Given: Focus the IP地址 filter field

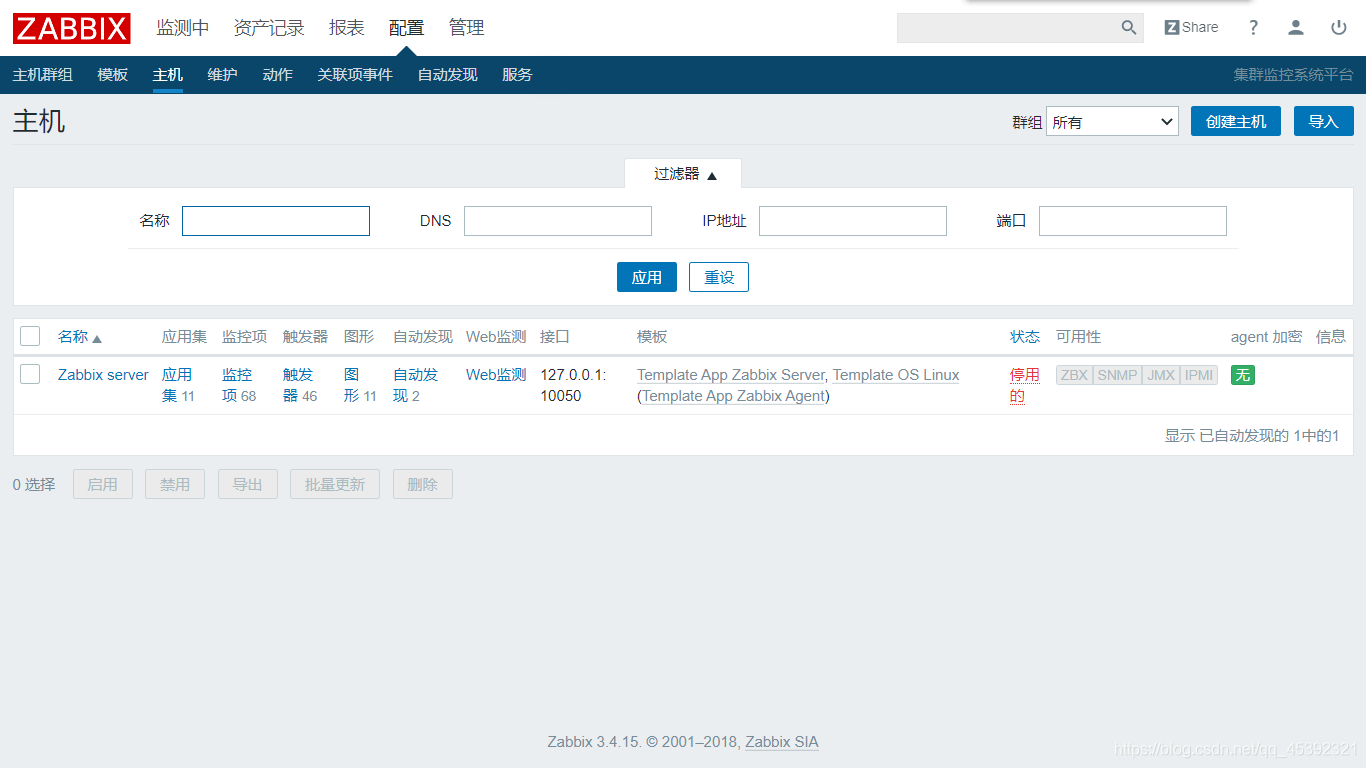Looking at the screenshot, I should (x=853, y=221).
